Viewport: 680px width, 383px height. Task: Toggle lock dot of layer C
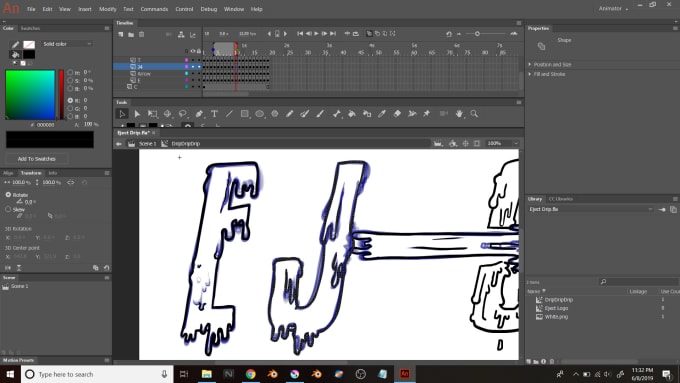[x=199, y=87]
